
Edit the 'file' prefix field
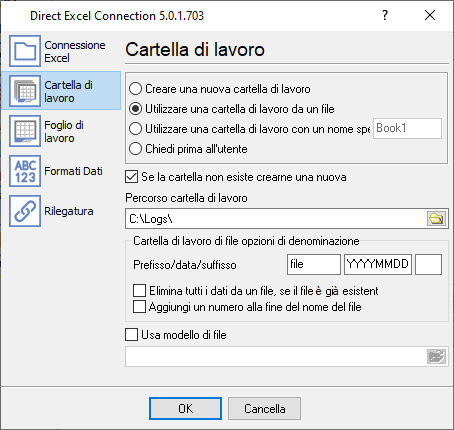point(314,265)
